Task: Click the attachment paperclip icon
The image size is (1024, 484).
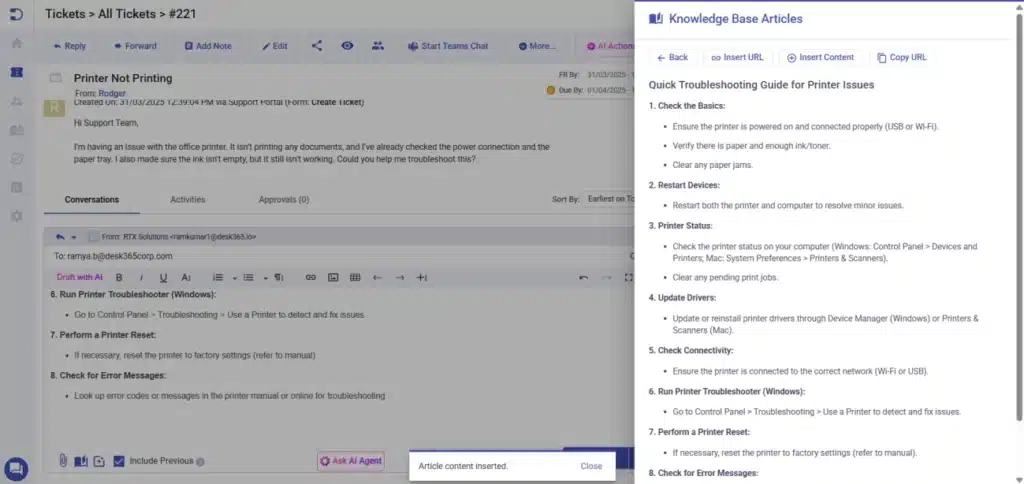Action: point(62,461)
